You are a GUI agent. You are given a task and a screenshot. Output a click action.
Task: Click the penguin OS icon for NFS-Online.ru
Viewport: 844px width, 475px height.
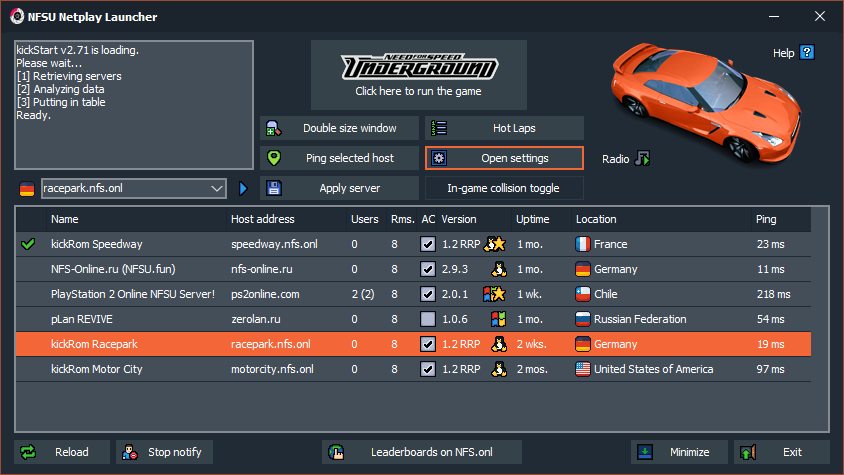(499, 269)
